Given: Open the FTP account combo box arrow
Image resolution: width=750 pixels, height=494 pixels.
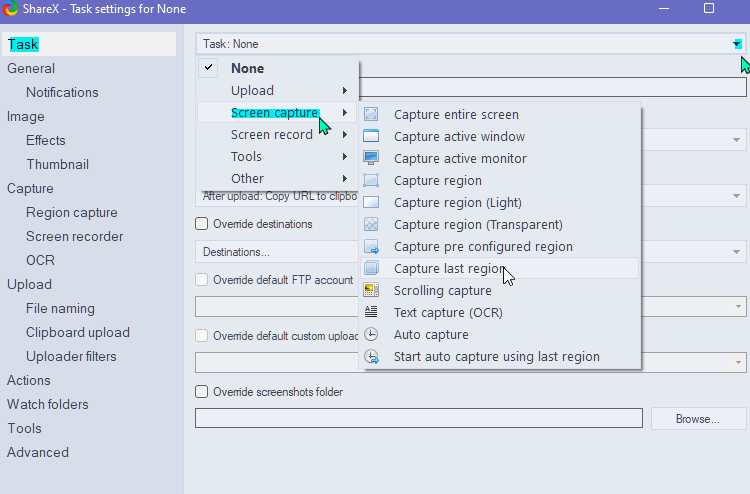Looking at the screenshot, I should pyautogui.click(x=738, y=307).
